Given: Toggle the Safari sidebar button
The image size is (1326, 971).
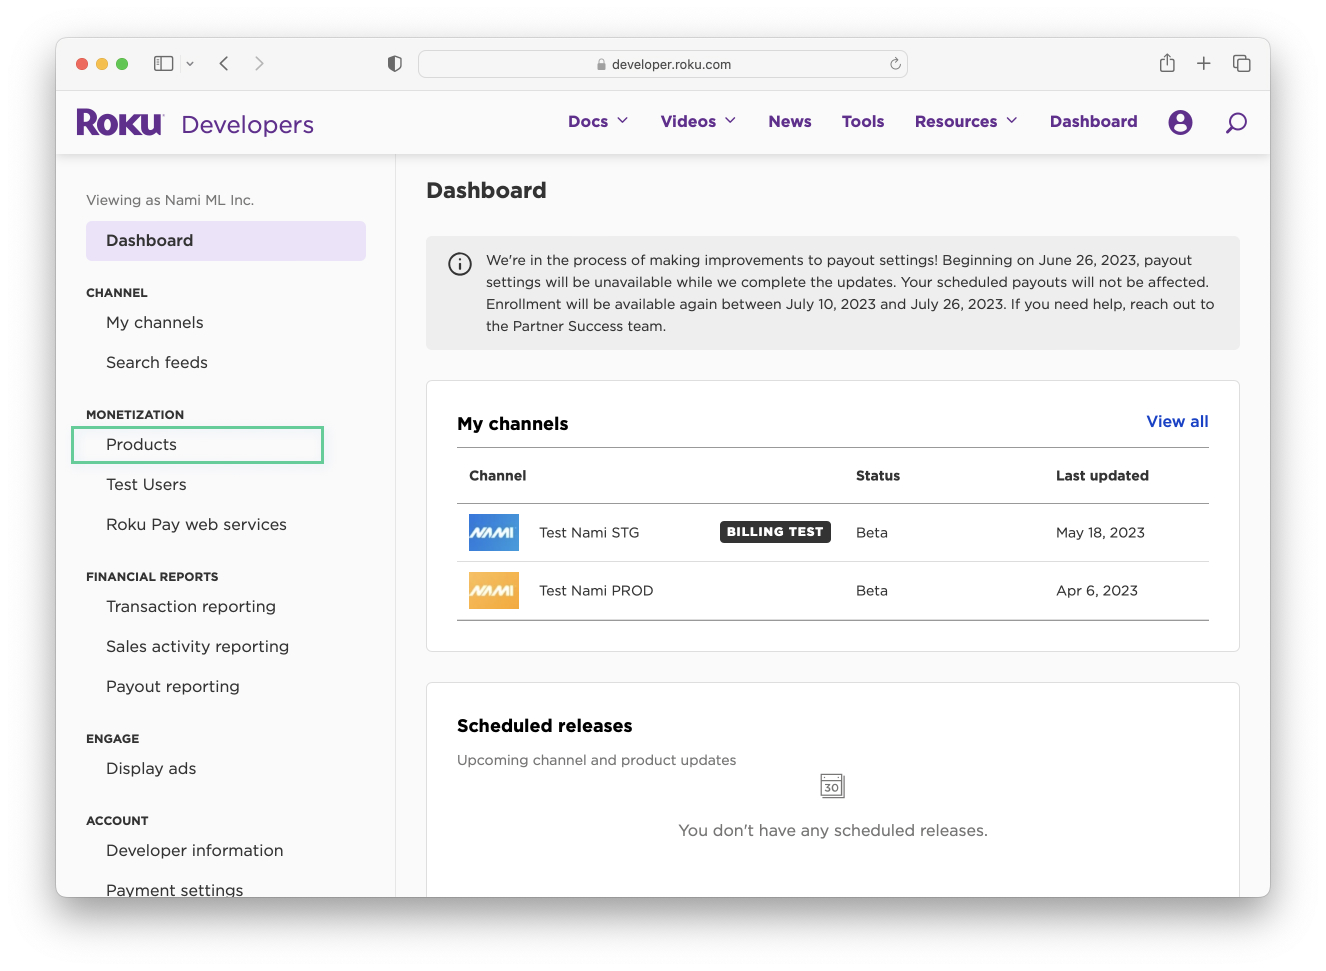Looking at the screenshot, I should (164, 64).
